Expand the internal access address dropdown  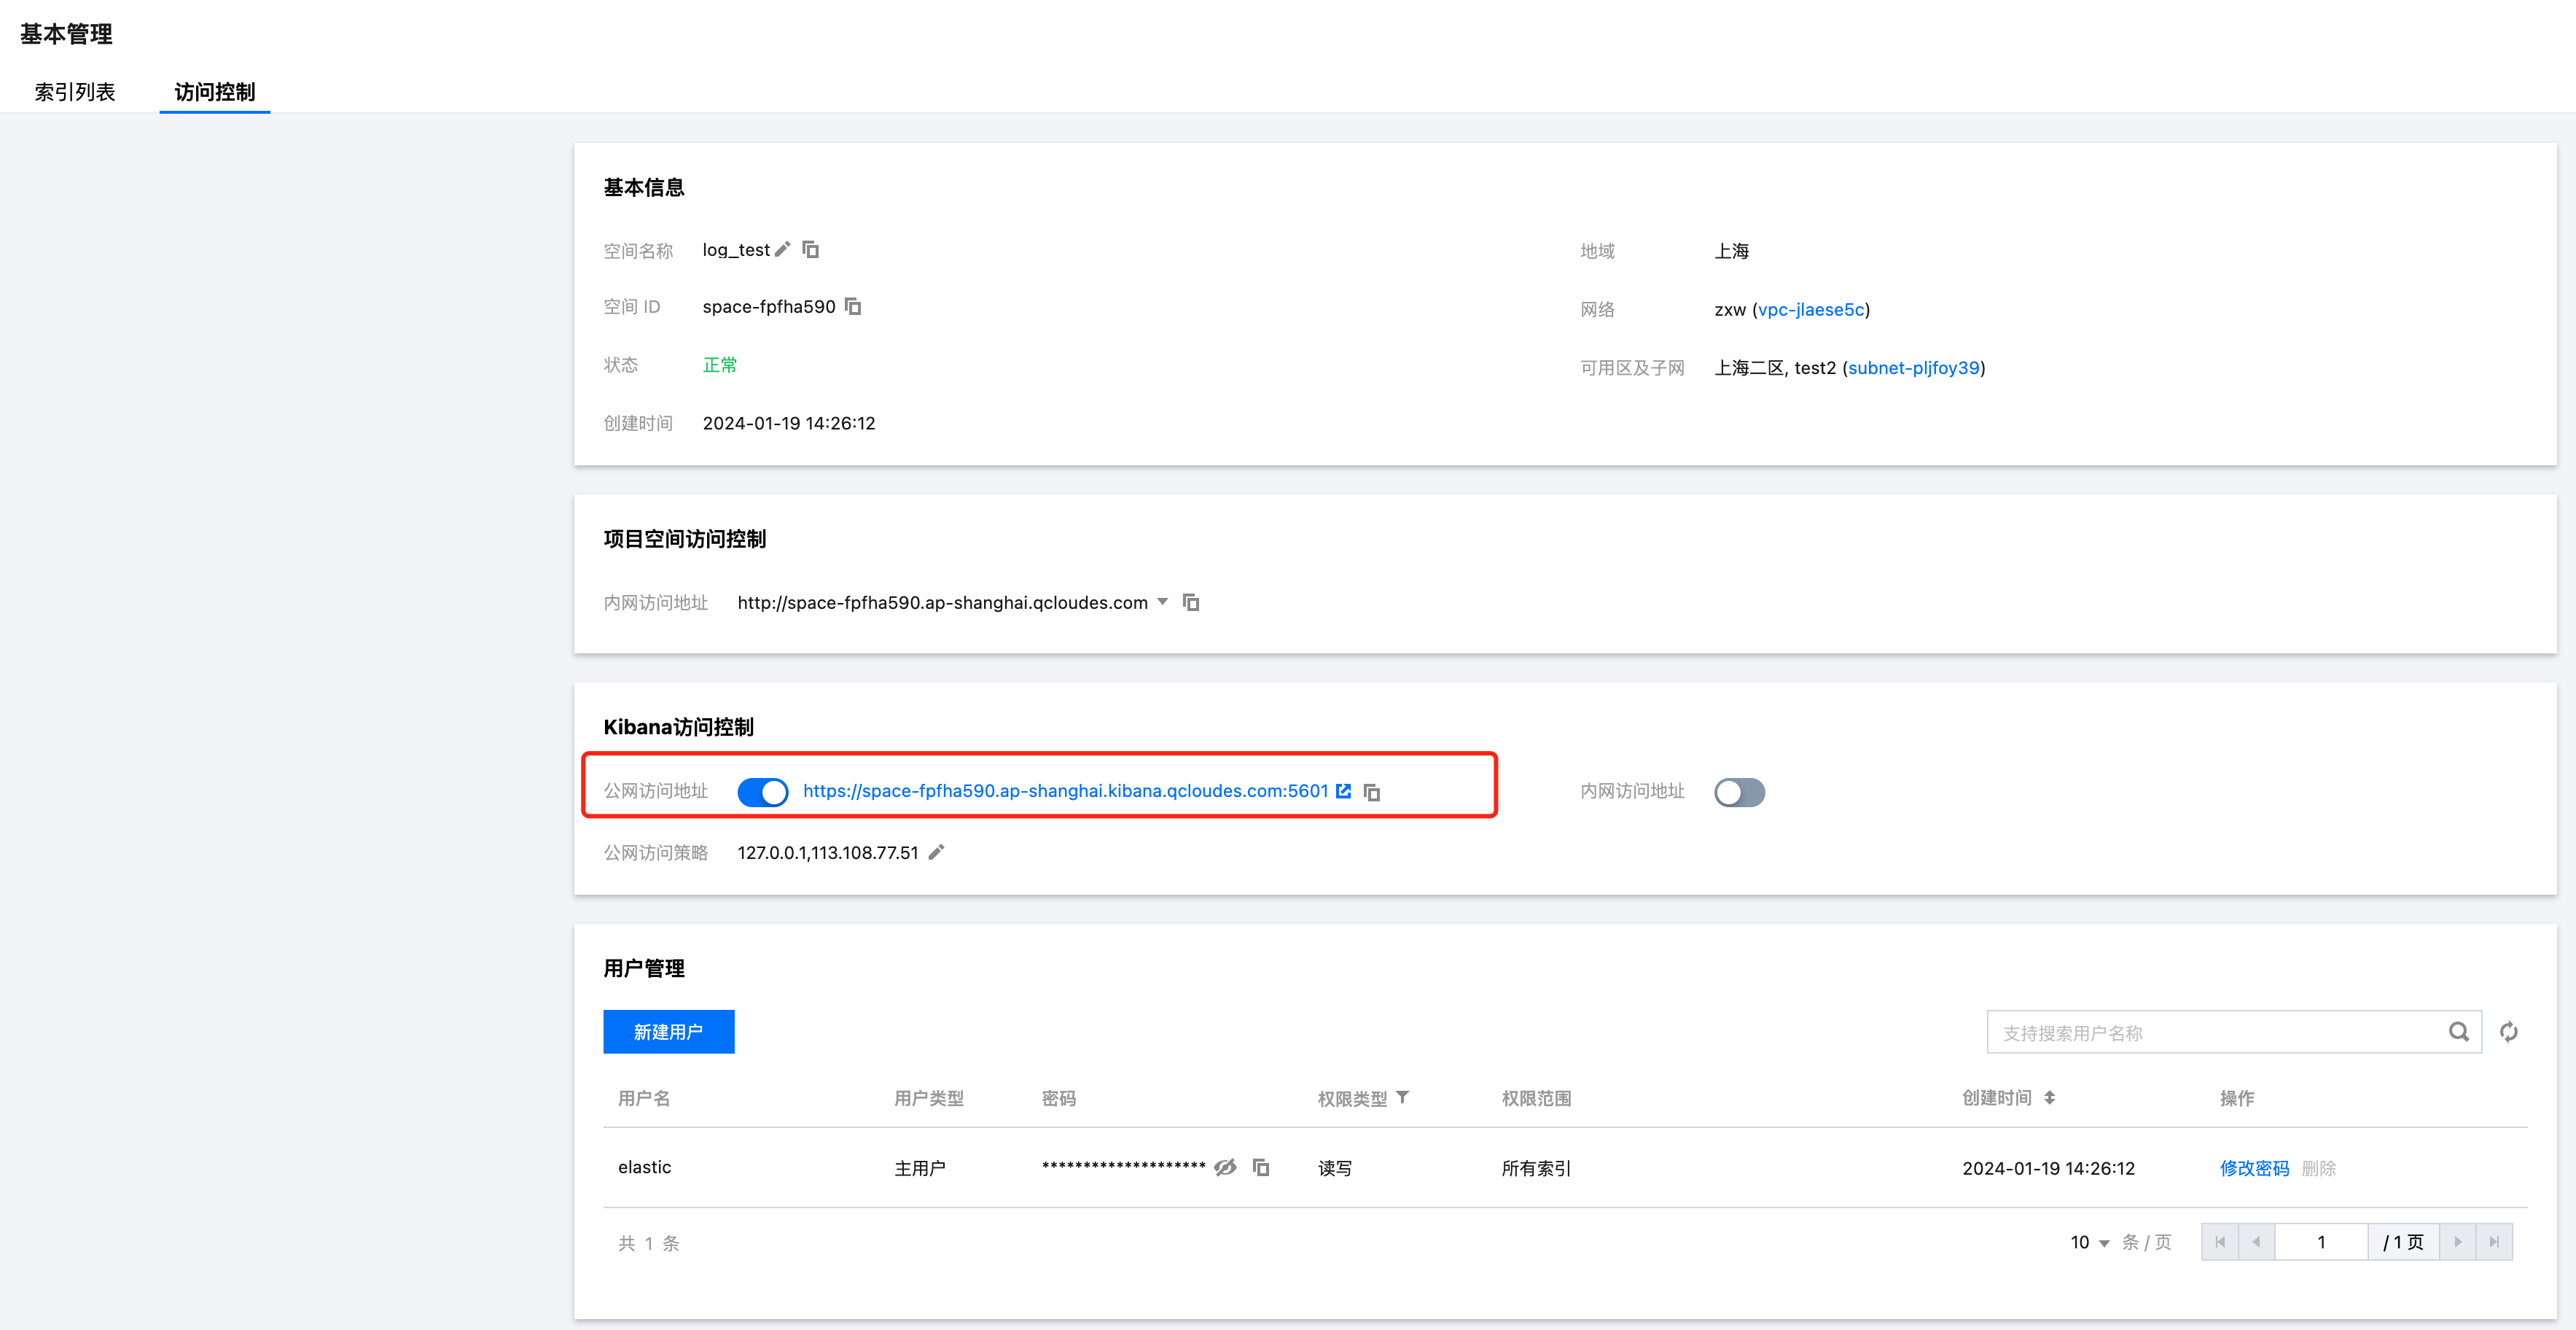[x=1162, y=602]
